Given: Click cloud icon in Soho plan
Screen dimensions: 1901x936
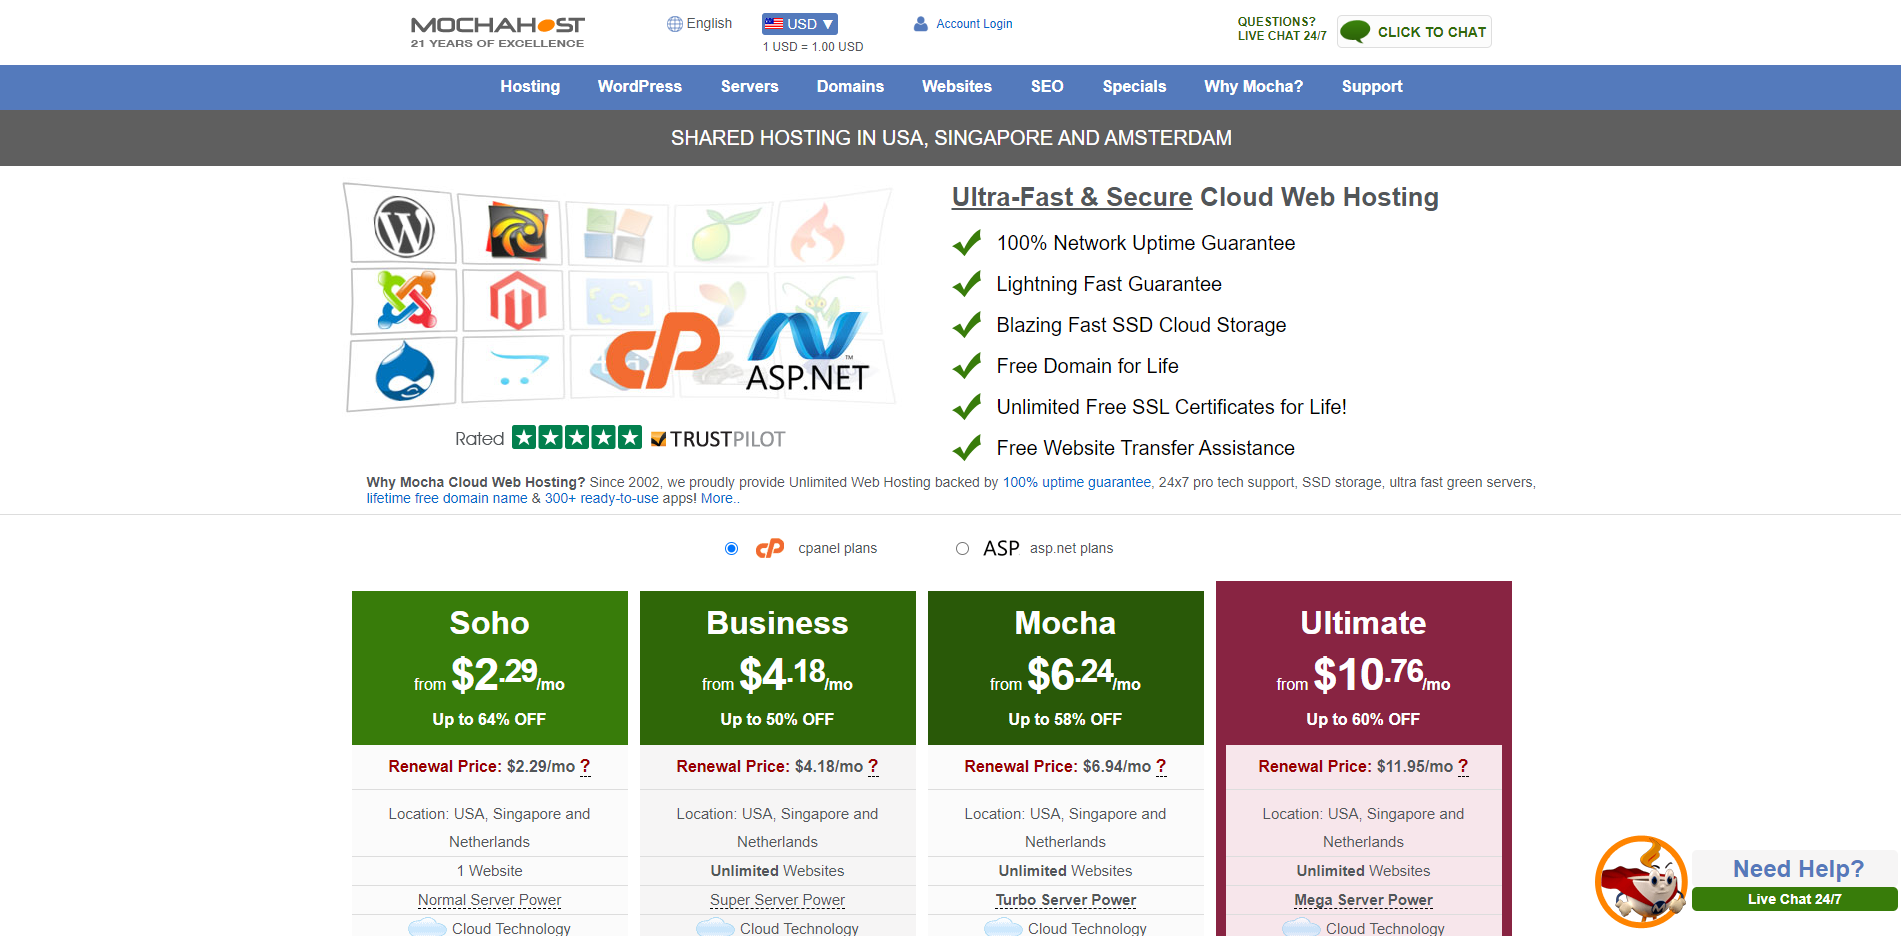Looking at the screenshot, I should 427,928.
